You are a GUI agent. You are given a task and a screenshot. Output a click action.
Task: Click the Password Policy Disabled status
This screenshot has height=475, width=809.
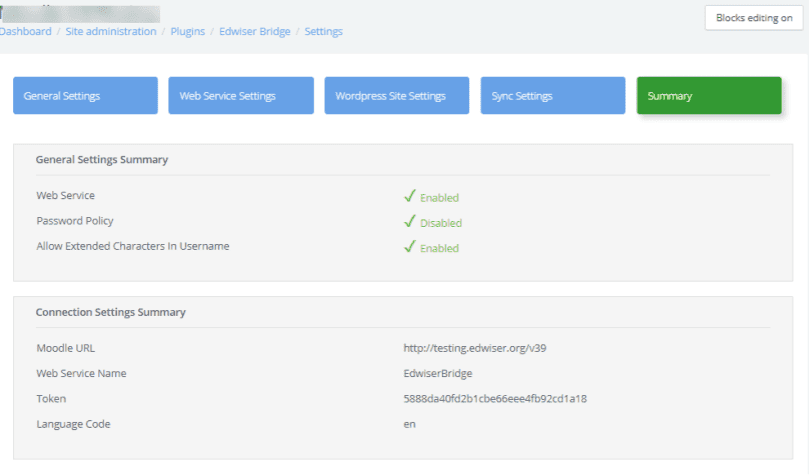[x=441, y=223]
